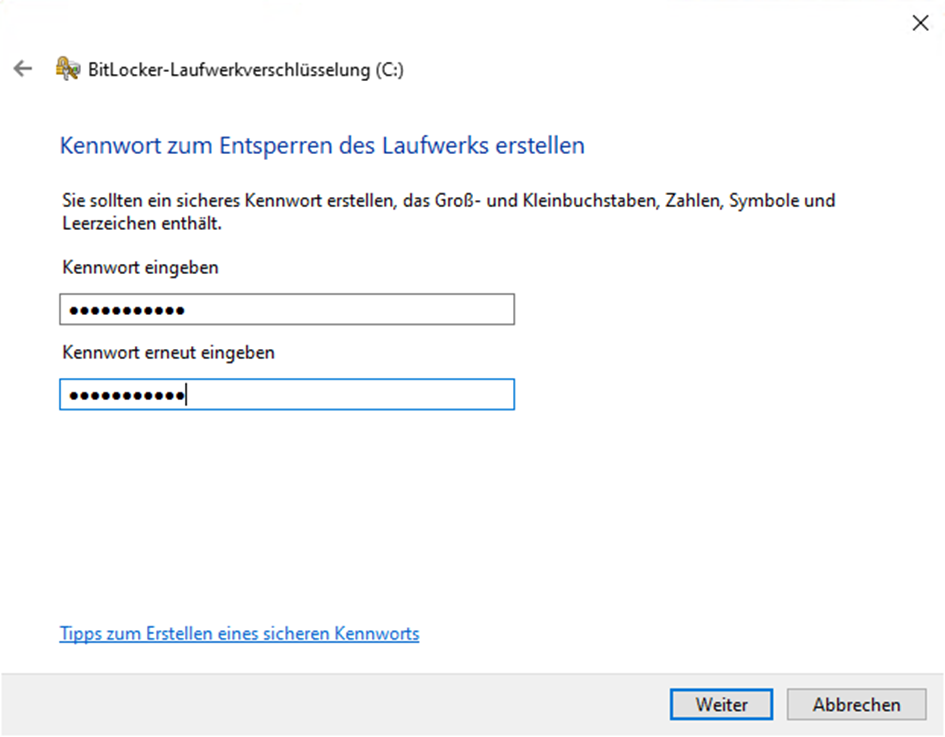Click the blue heading 'Kennwort zum Entsperren des Laufwerks erstellen'

322,145
